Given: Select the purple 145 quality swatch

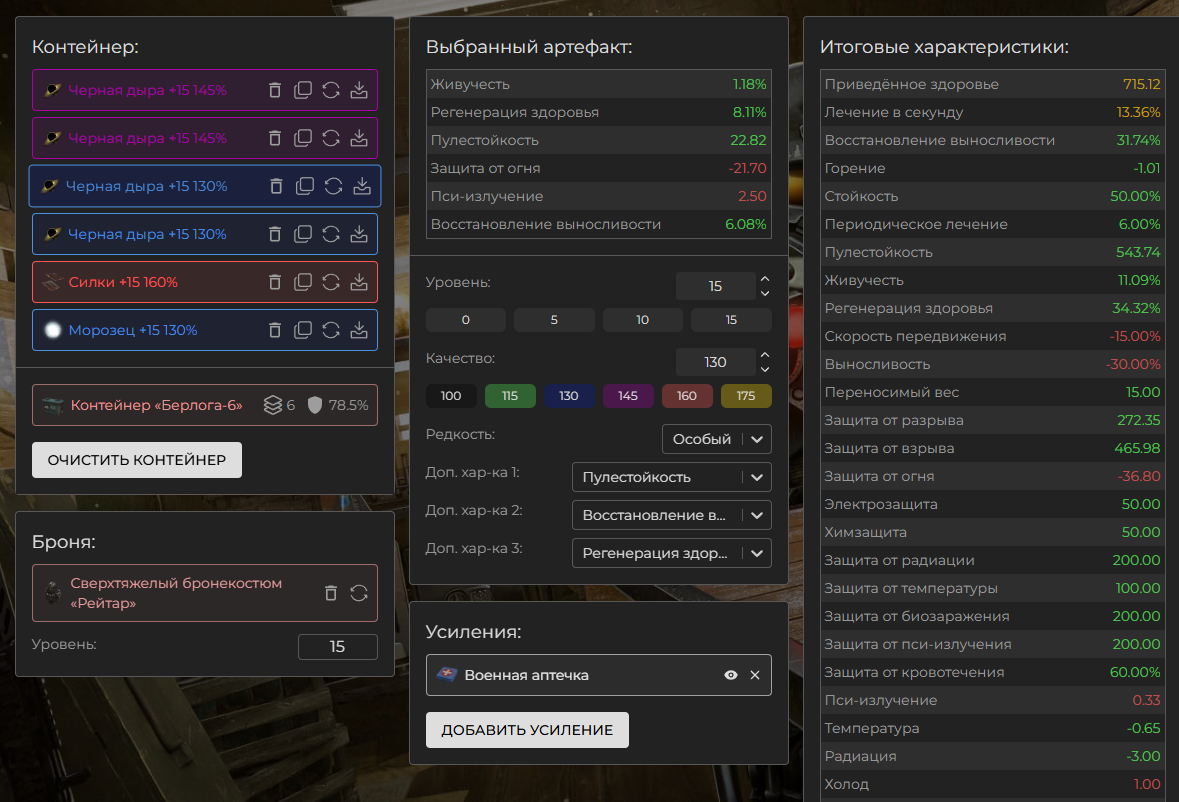Looking at the screenshot, I should [x=628, y=396].
